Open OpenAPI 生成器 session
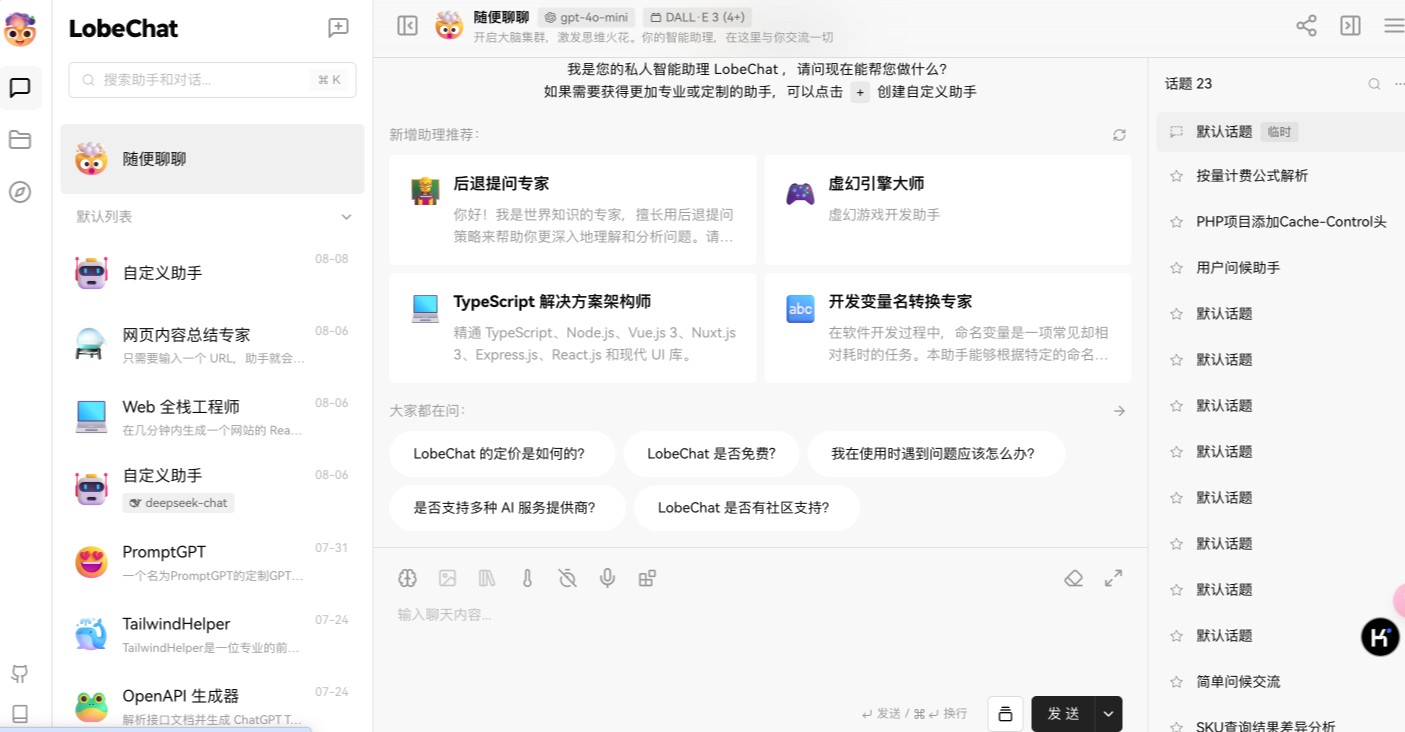 (212, 706)
